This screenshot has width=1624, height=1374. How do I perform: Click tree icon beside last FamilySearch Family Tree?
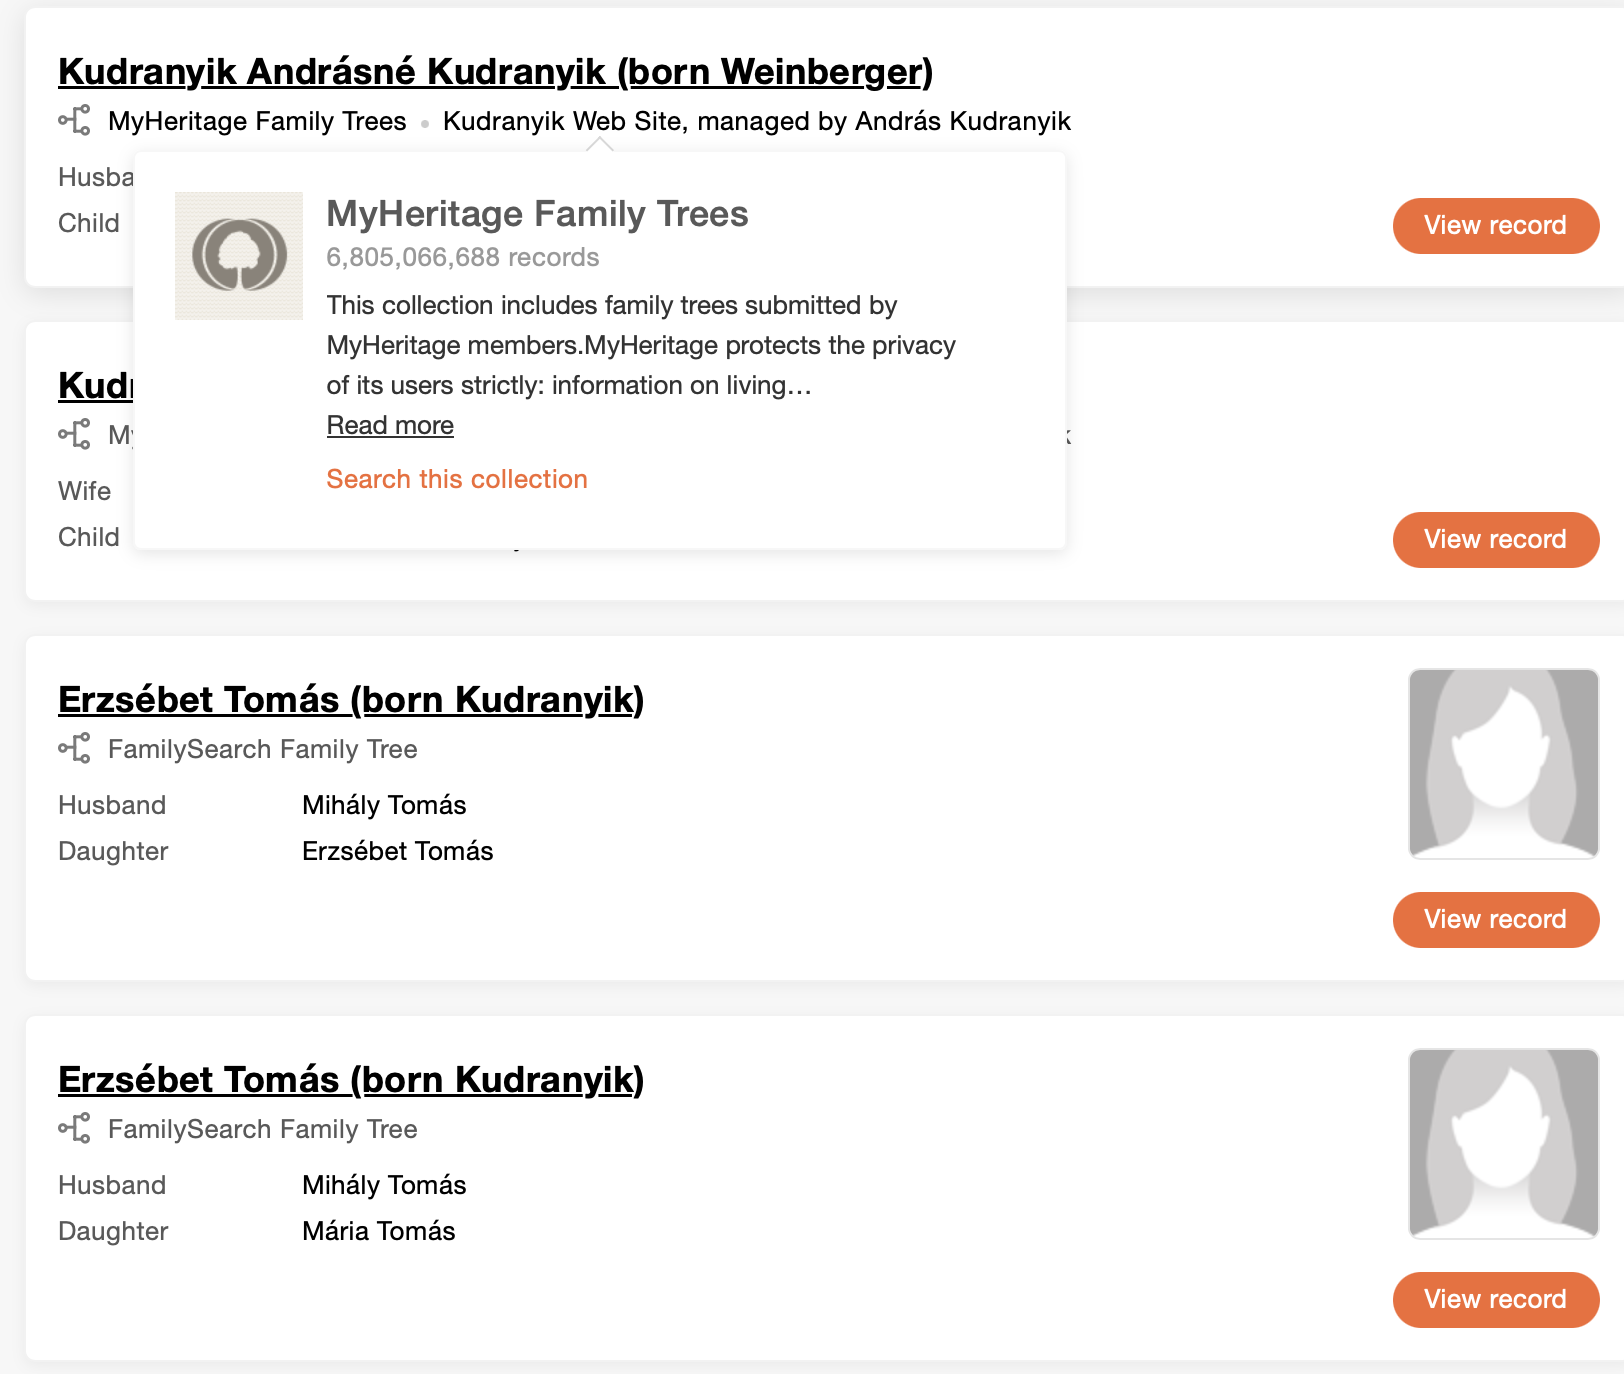(x=74, y=1129)
